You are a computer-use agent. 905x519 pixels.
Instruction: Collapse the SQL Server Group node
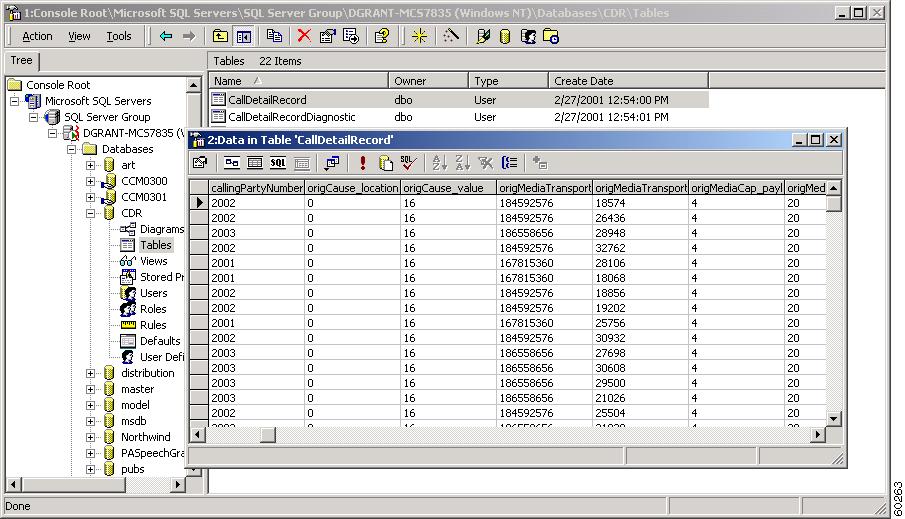click(33, 117)
